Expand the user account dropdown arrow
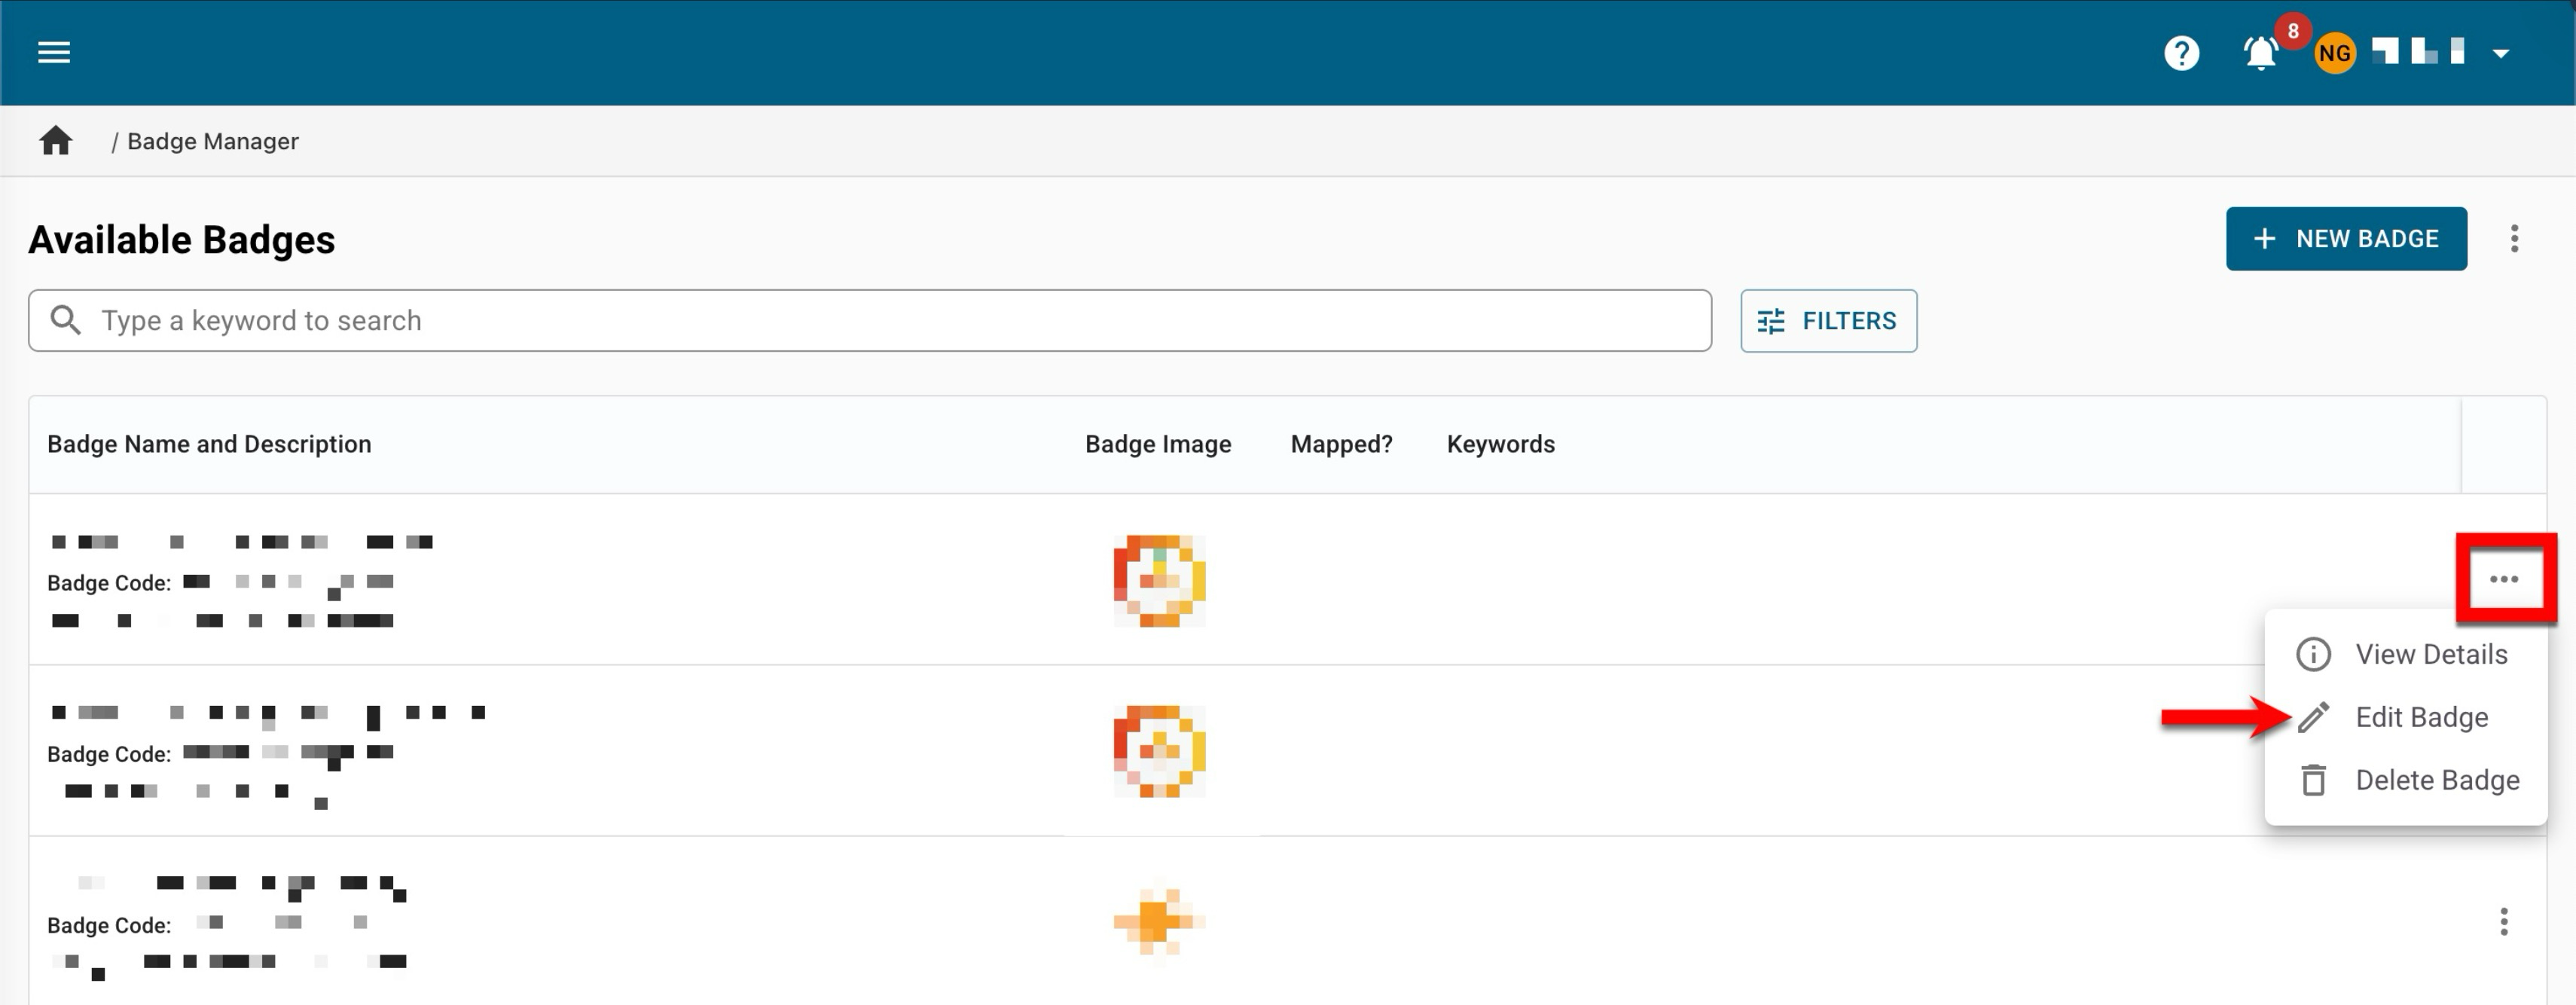 (2500, 54)
